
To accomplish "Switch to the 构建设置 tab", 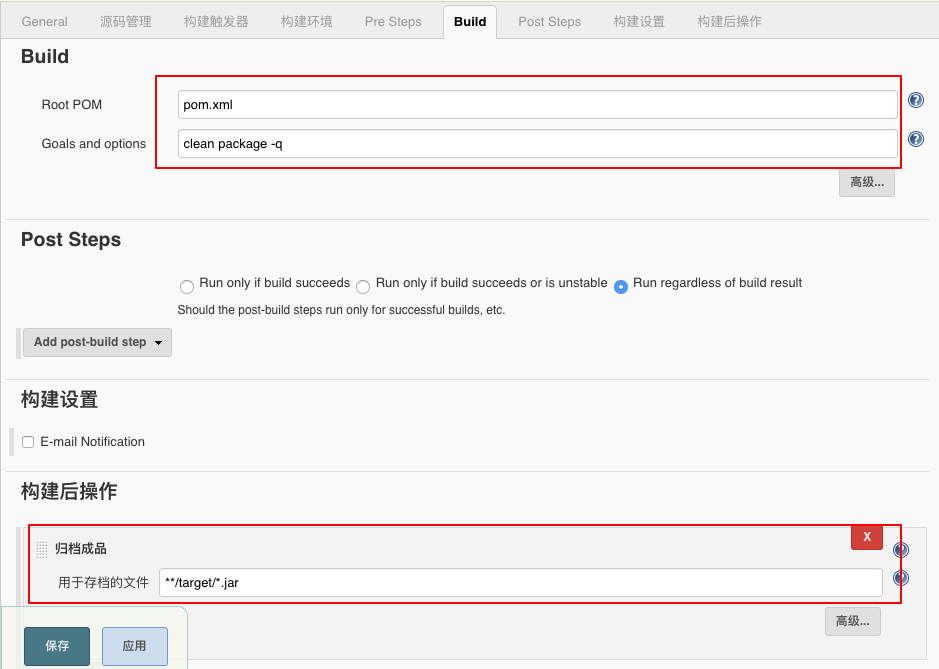I will 639,22.
